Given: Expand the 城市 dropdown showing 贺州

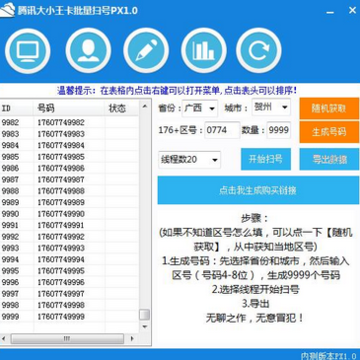Looking at the screenshot, I should [x=271, y=107].
